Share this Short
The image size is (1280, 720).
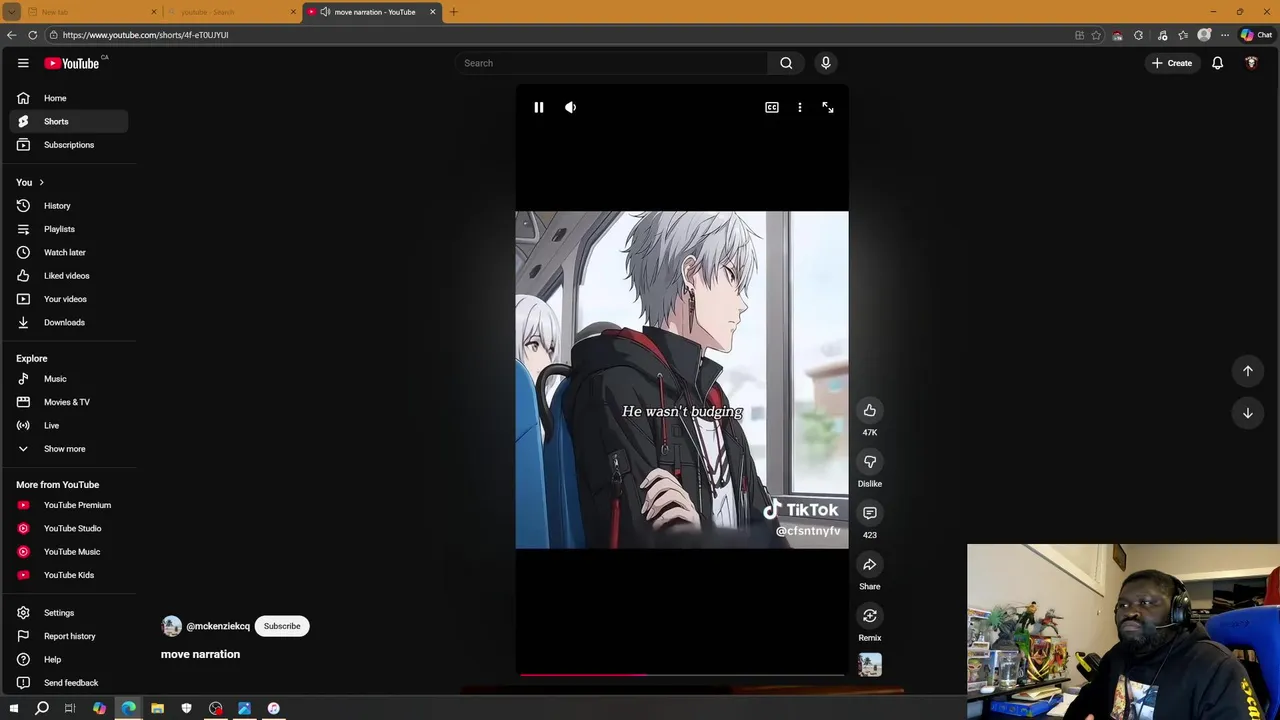pos(870,565)
